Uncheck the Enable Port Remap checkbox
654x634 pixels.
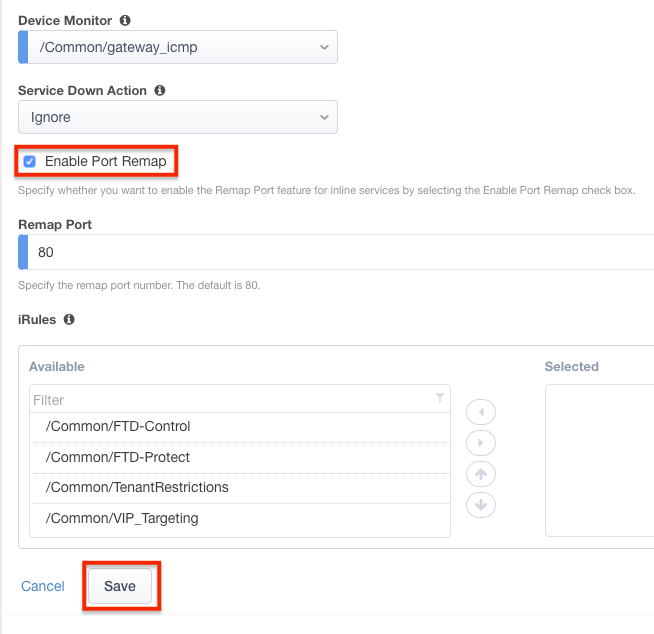[30, 161]
